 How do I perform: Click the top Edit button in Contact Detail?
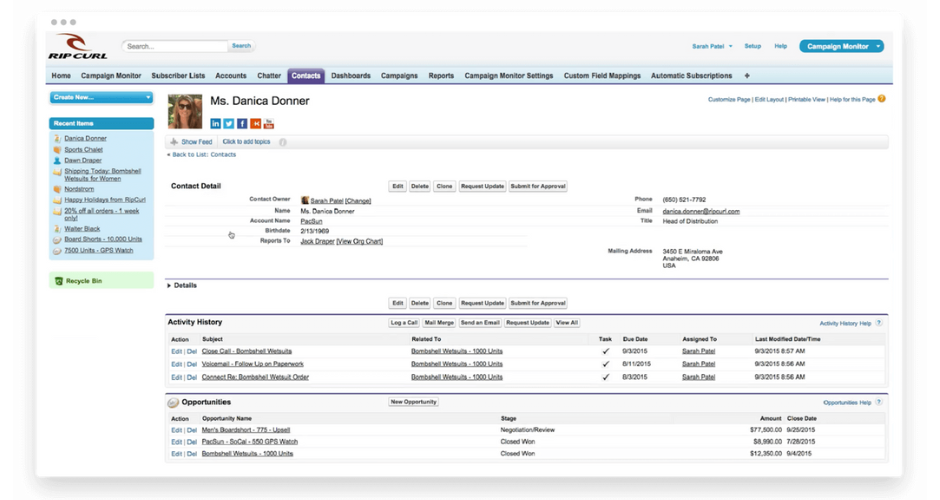pyautogui.click(x=397, y=186)
